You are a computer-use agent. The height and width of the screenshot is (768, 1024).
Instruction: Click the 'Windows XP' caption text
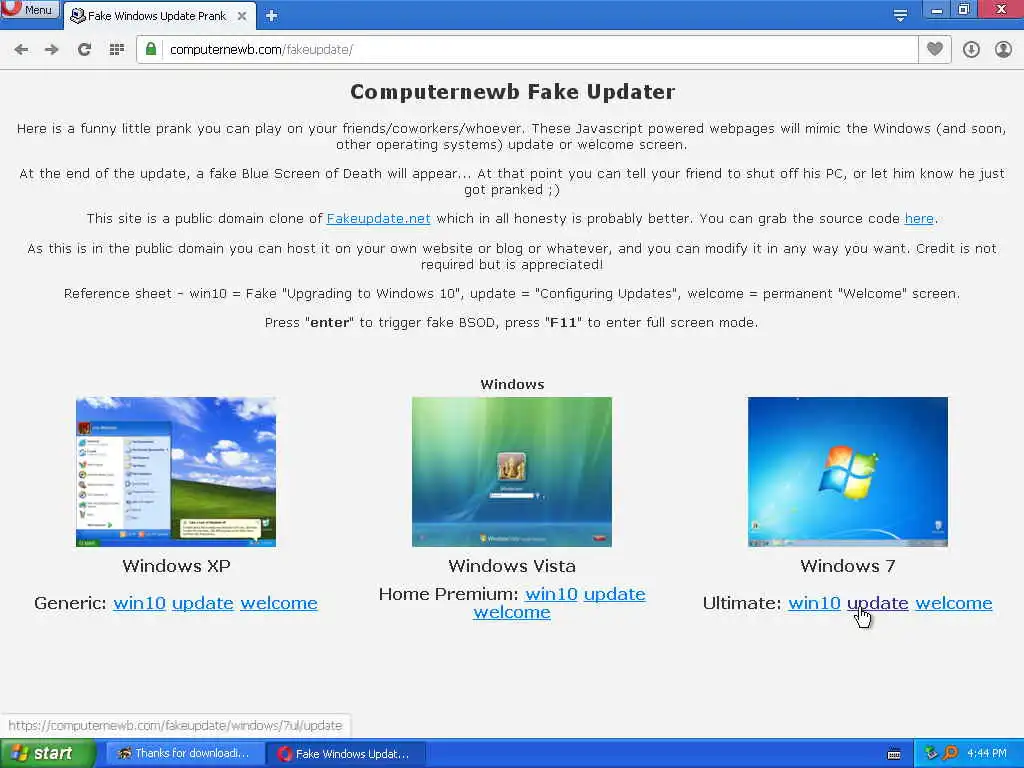pos(176,566)
